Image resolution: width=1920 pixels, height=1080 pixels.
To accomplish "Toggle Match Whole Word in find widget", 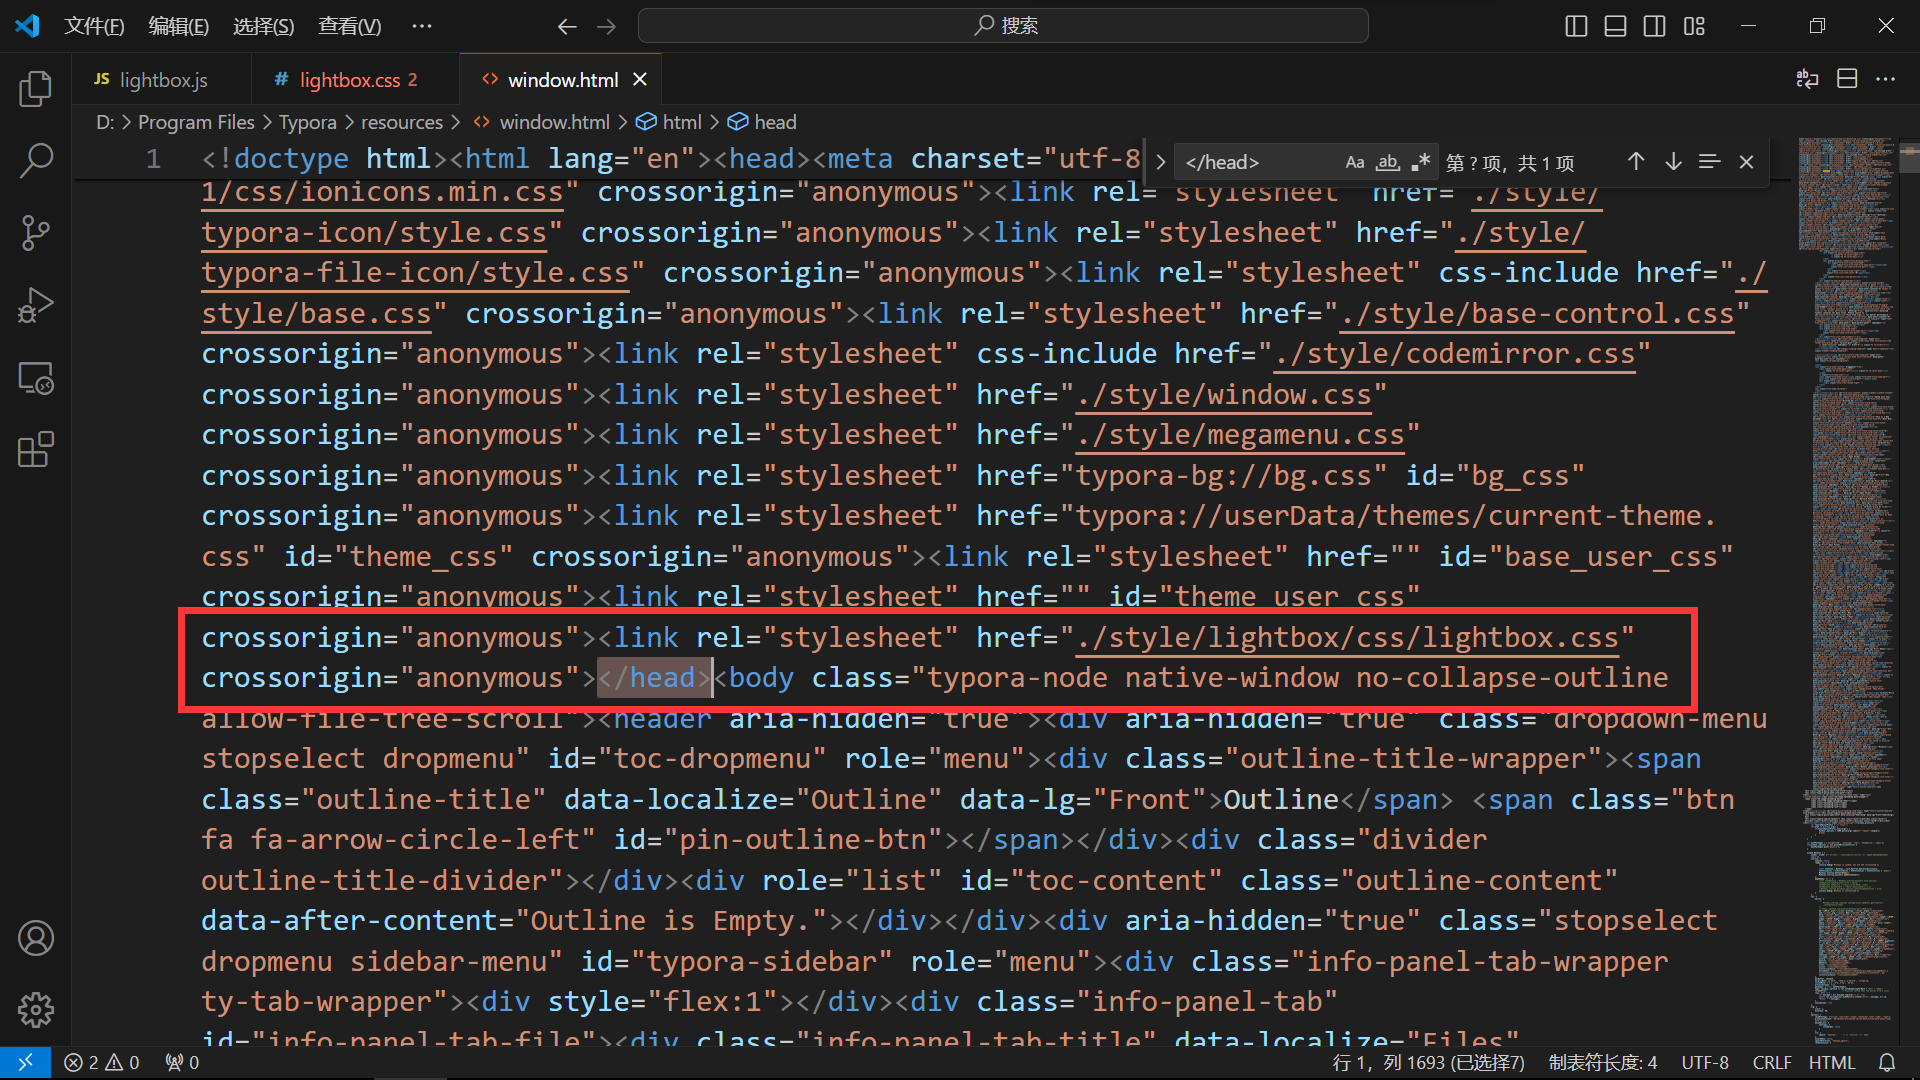I will click(1387, 162).
